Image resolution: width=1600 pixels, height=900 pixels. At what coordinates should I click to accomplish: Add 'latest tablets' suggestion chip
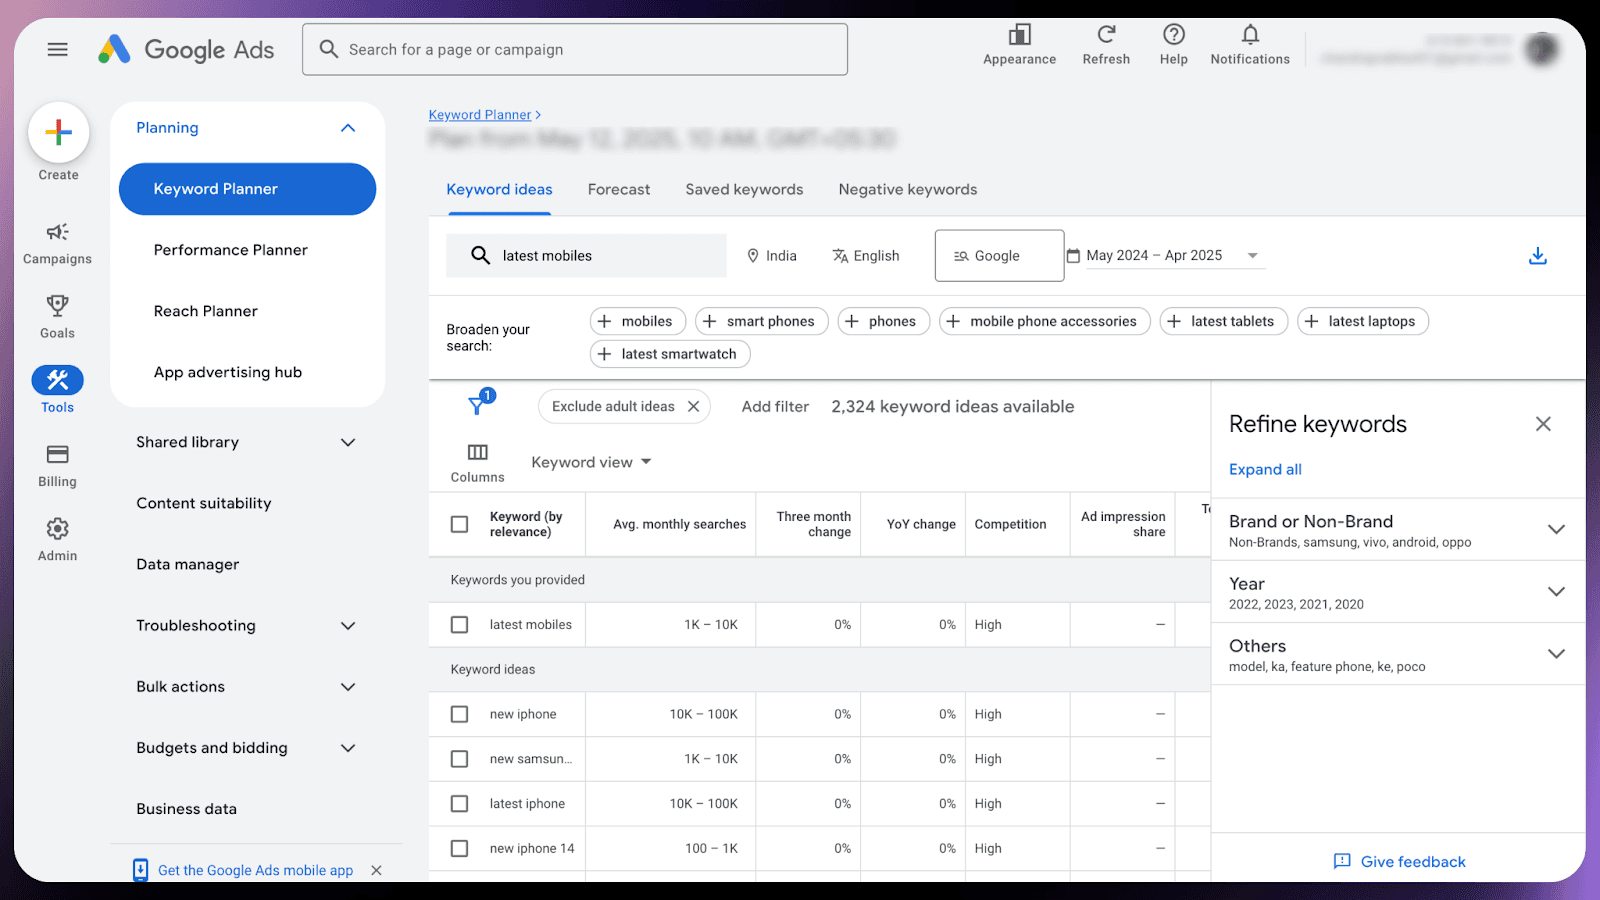[x=1224, y=321]
